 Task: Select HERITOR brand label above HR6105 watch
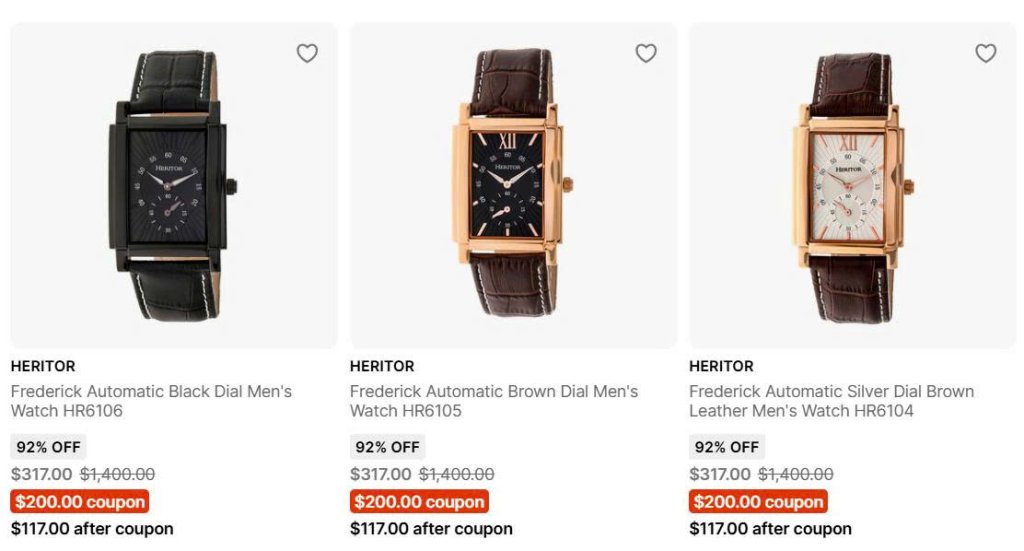[382, 366]
